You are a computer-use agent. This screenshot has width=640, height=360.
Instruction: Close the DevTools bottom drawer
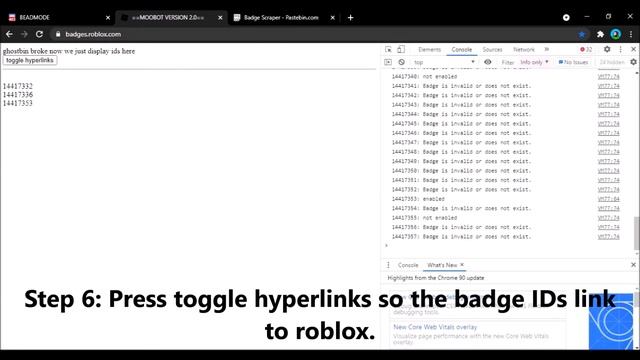tap(633, 265)
